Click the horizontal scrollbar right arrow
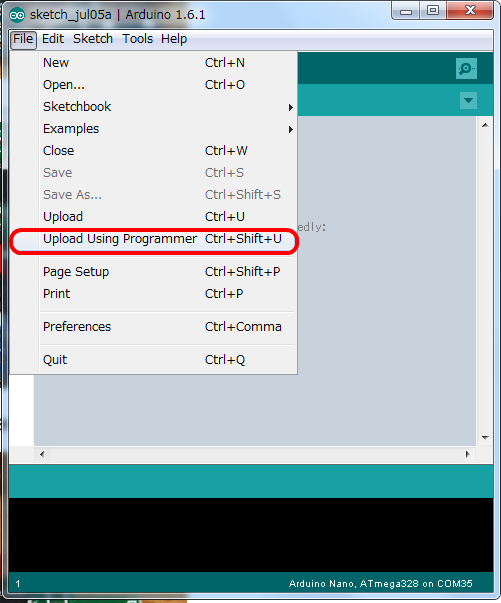Screen dimensions: 501x603 [467, 454]
